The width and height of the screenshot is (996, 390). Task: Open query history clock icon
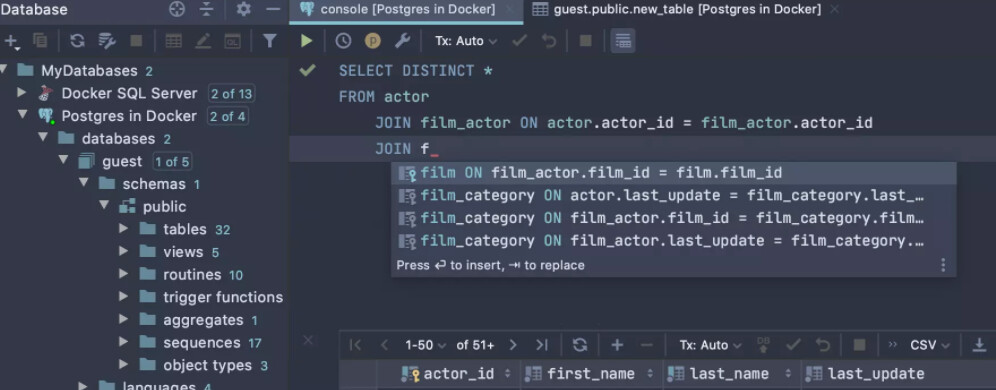pyautogui.click(x=343, y=41)
